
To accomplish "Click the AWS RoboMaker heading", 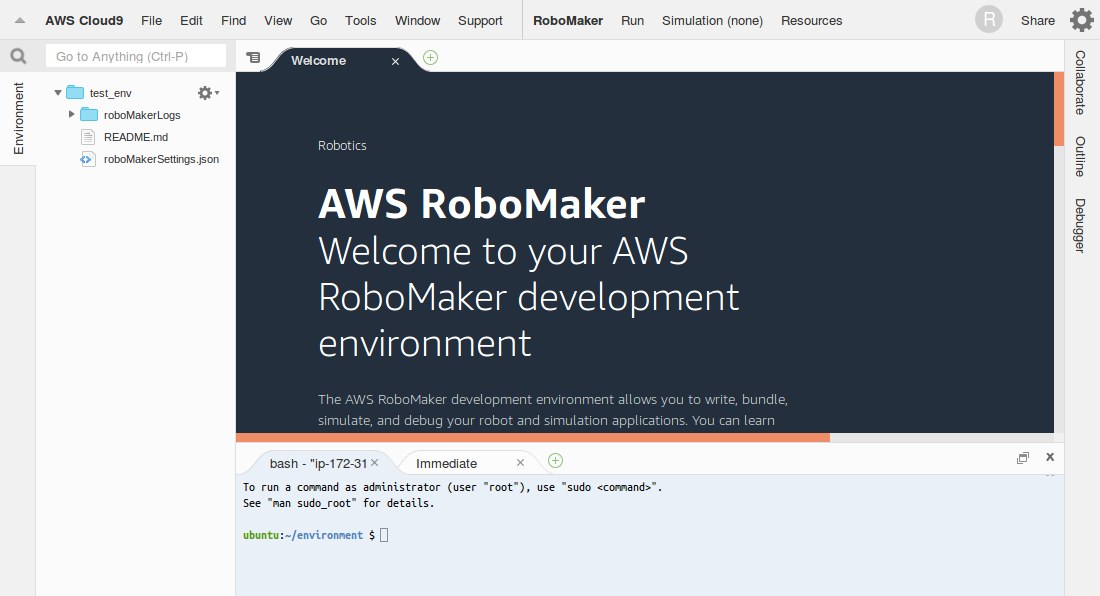I will pyautogui.click(x=481, y=204).
